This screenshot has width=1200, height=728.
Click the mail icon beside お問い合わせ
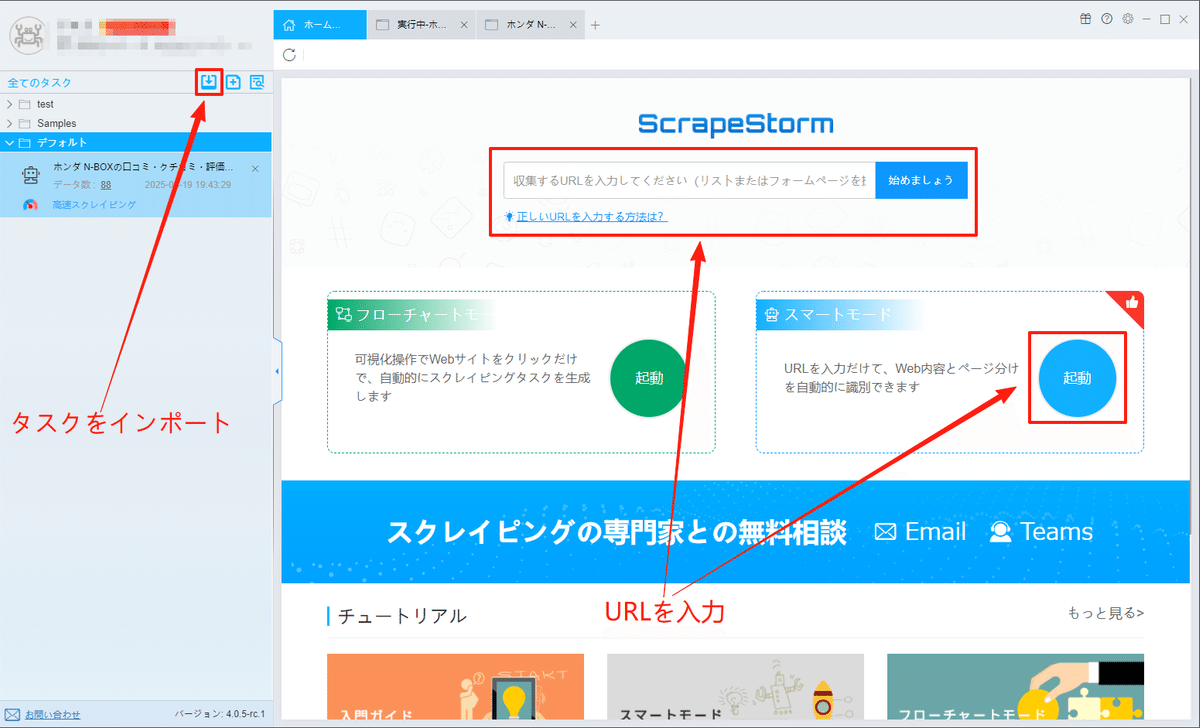point(13,714)
